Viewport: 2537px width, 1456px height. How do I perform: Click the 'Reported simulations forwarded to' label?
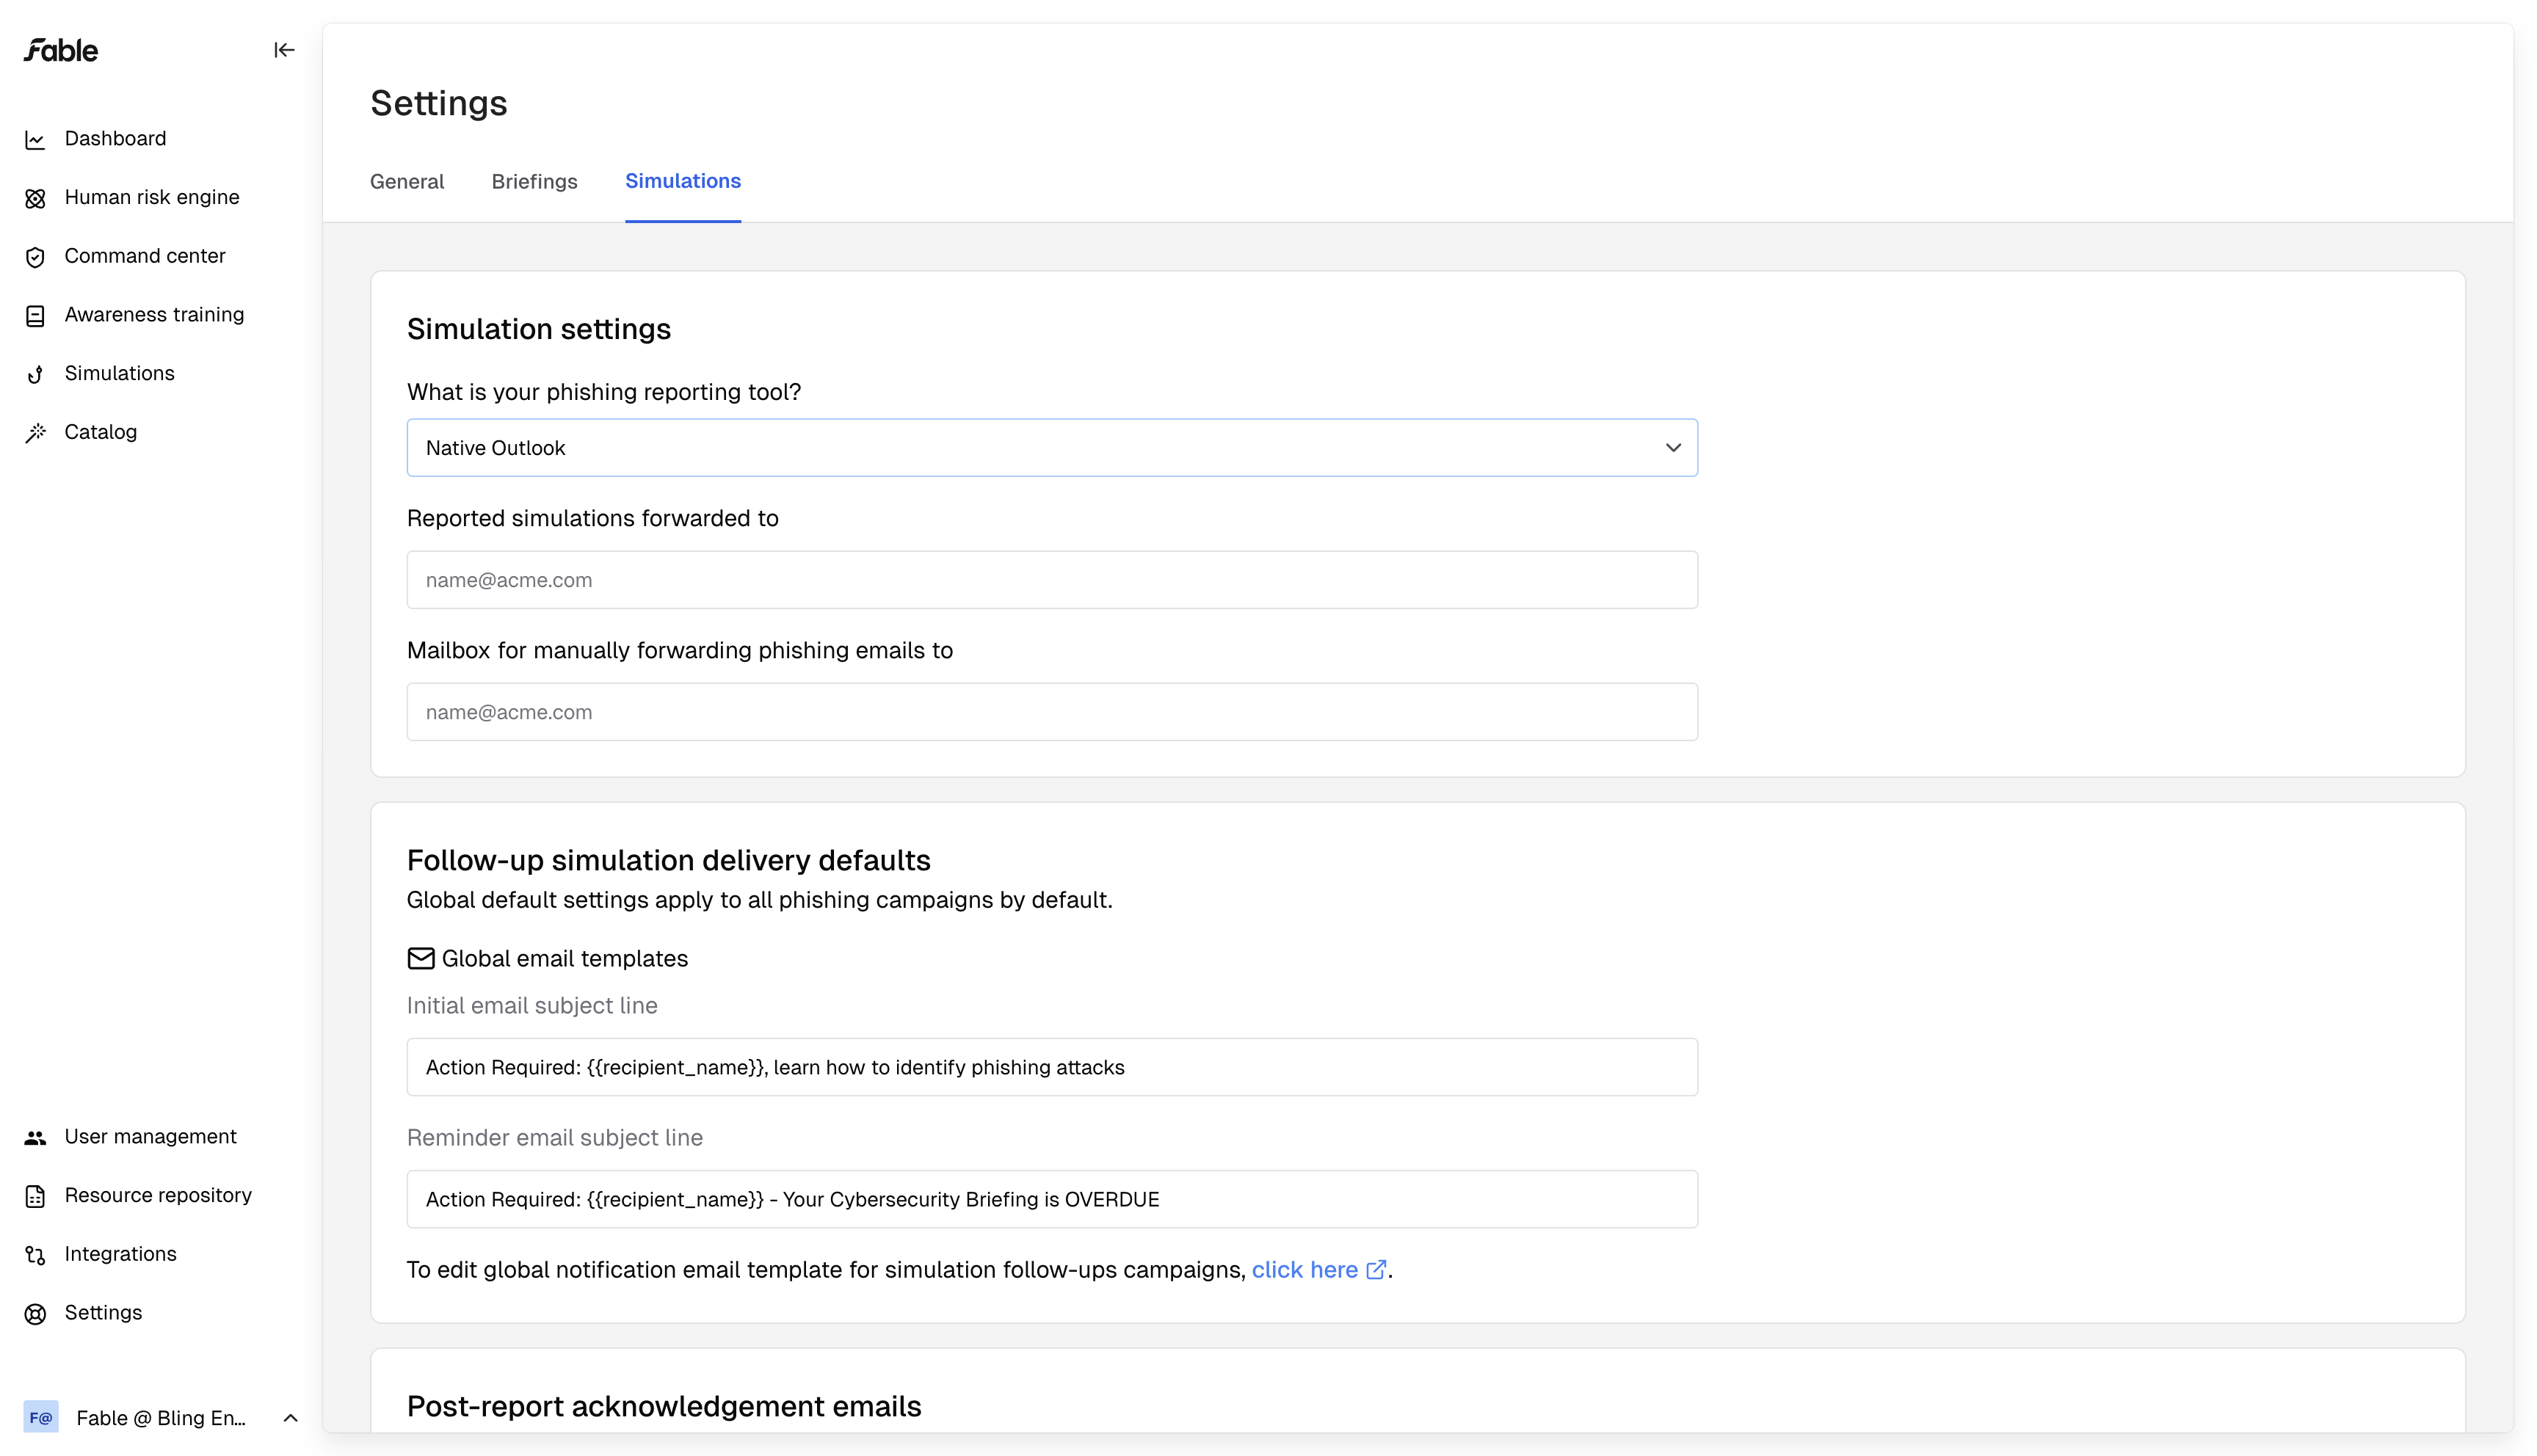(593, 518)
